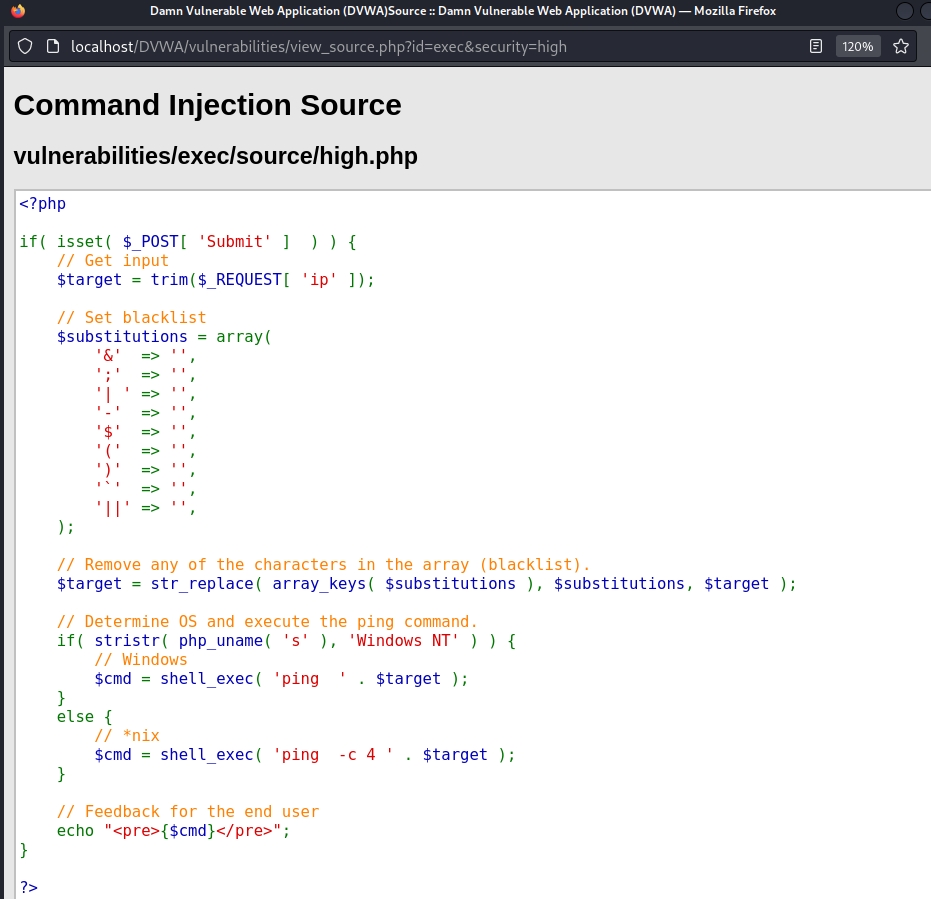The height and width of the screenshot is (899, 931).
Task: Click the 'Windows NT' string in code
Action: (x=400, y=641)
